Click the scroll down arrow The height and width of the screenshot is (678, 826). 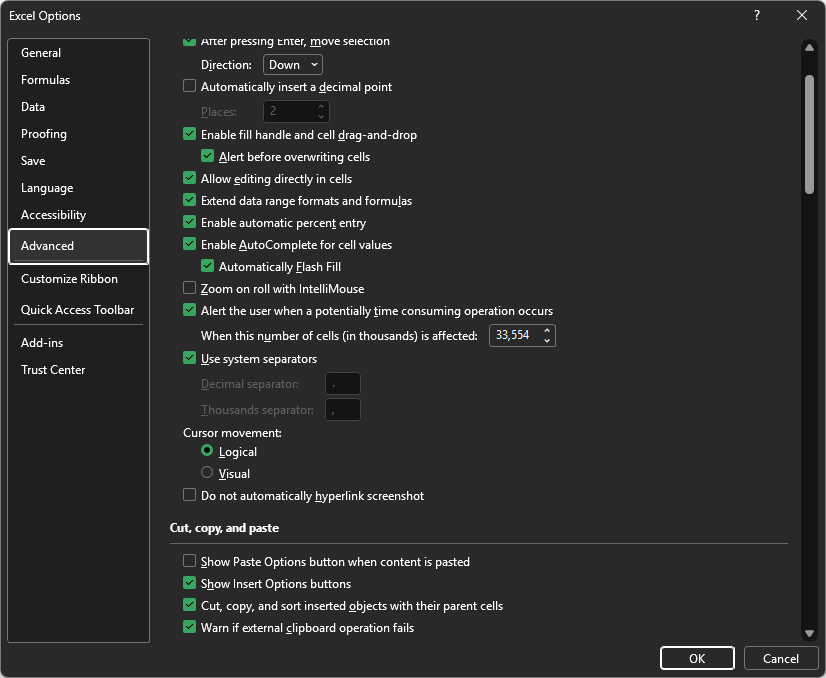[809, 633]
